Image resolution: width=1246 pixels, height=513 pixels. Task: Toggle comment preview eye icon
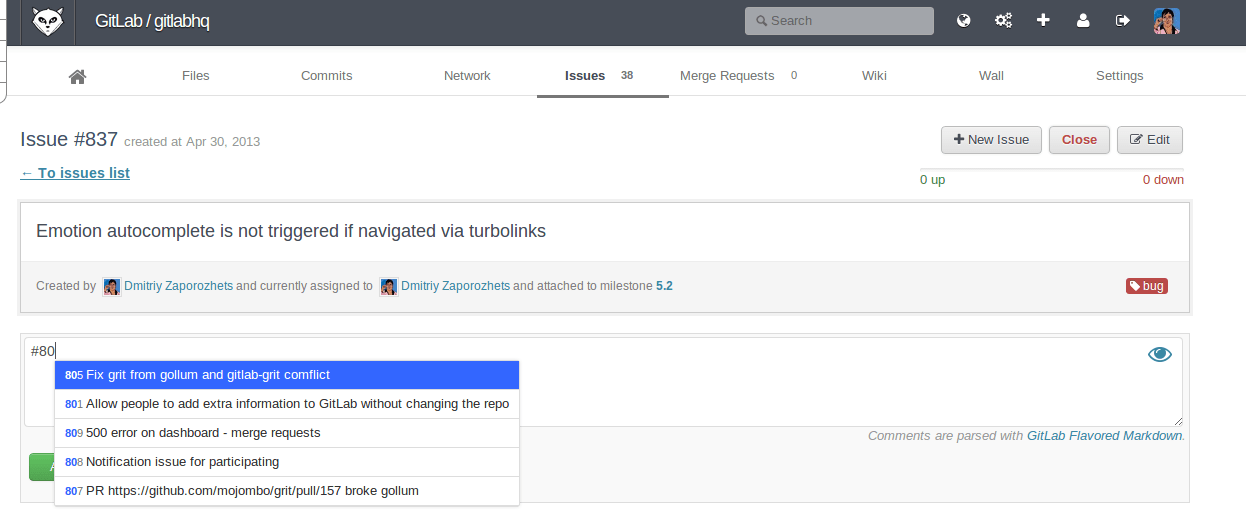[1159, 354]
